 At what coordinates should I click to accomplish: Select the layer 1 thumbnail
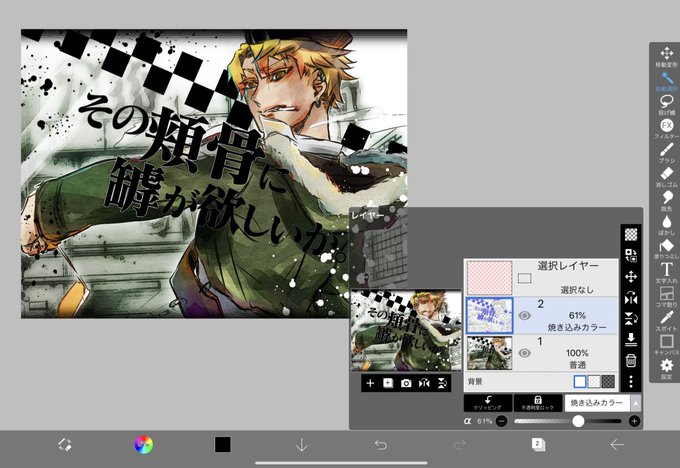tap(489, 353)
